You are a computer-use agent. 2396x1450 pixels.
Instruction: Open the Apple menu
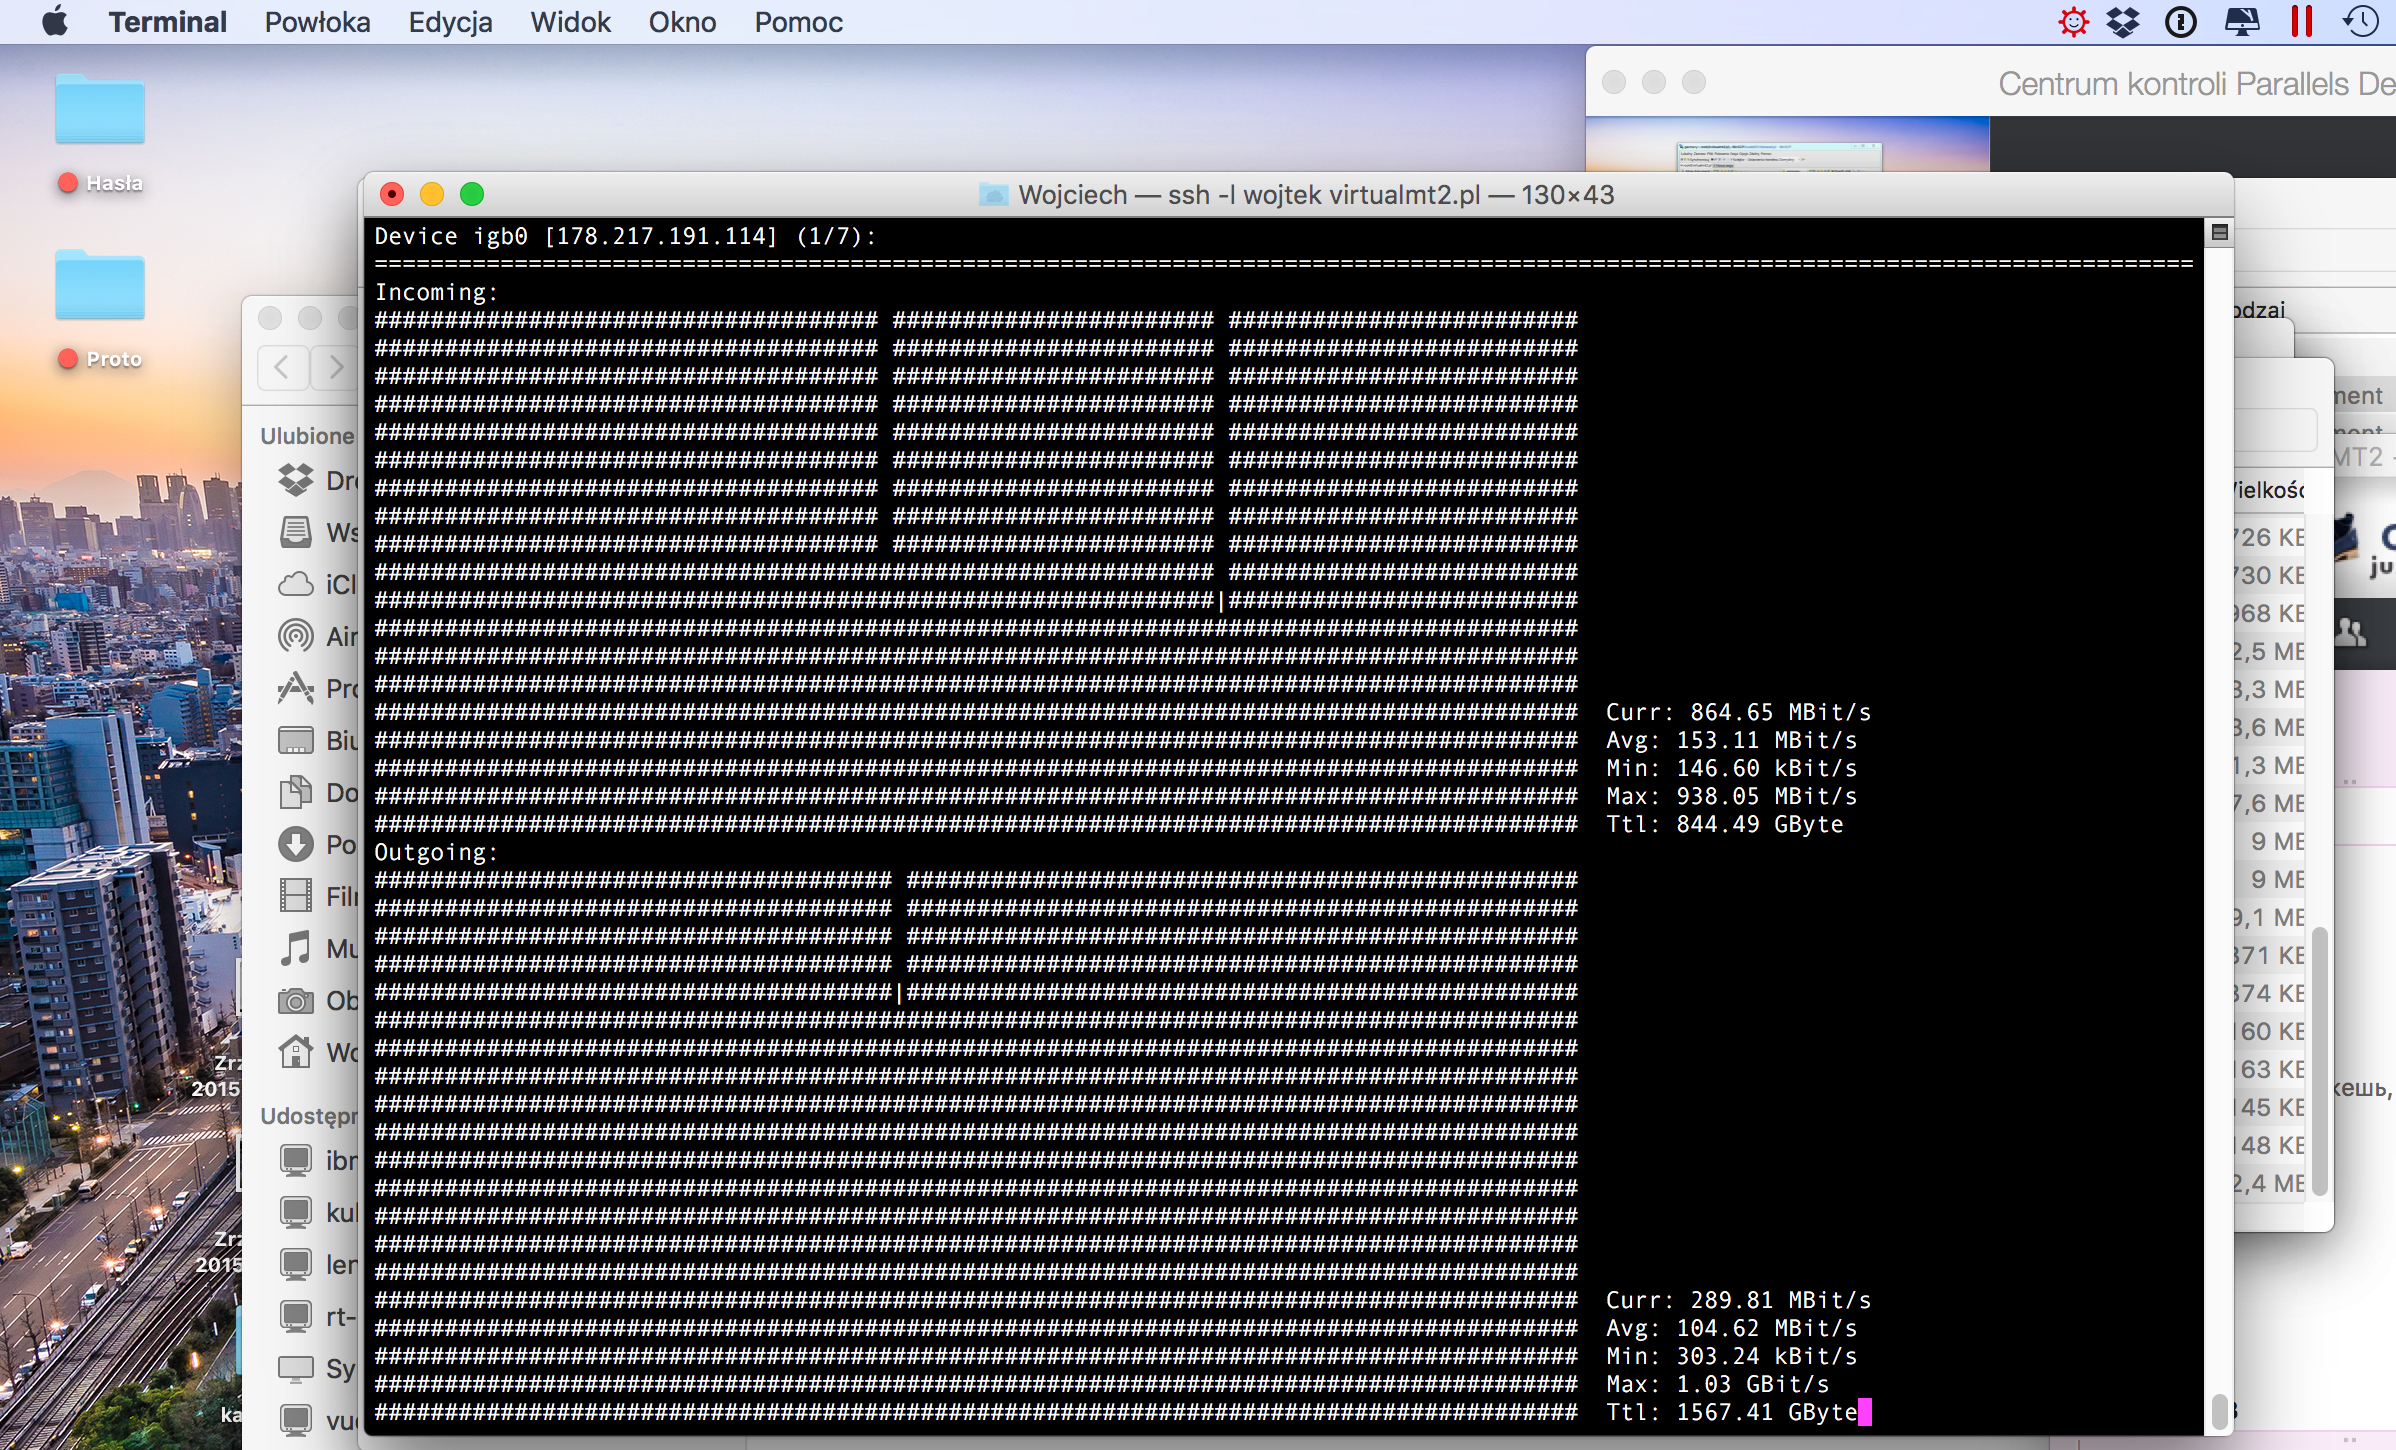tap(55, 22)
